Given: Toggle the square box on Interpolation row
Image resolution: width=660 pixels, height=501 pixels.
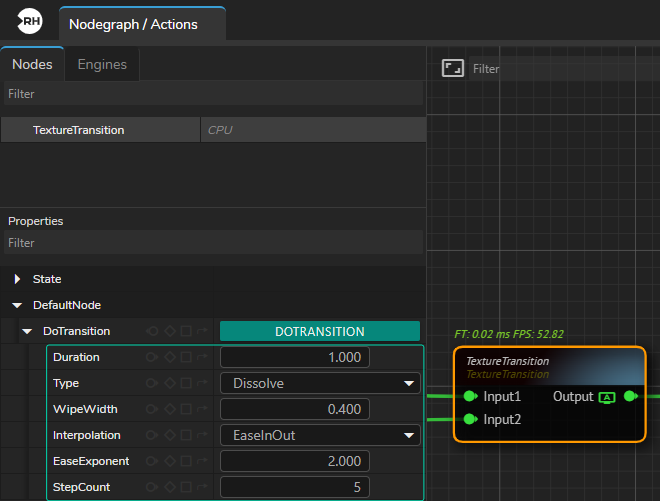Looking at the screenshot, I should click(x=186, y=435).
